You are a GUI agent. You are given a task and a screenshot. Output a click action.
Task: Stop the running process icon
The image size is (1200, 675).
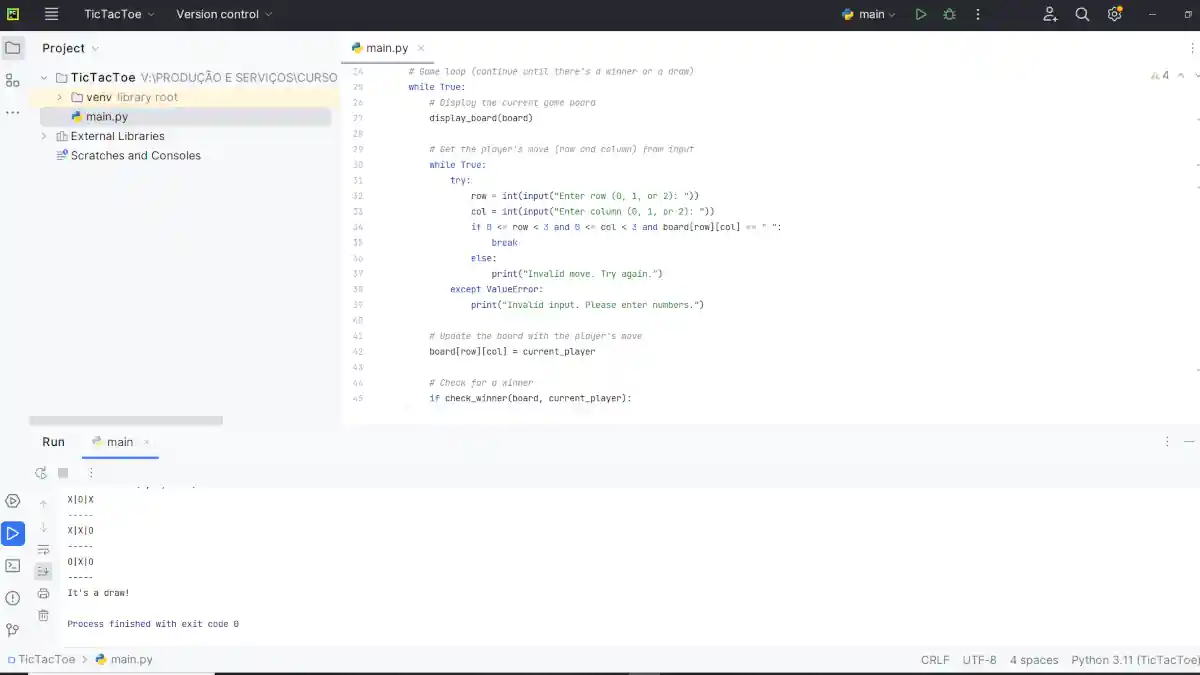63,473
